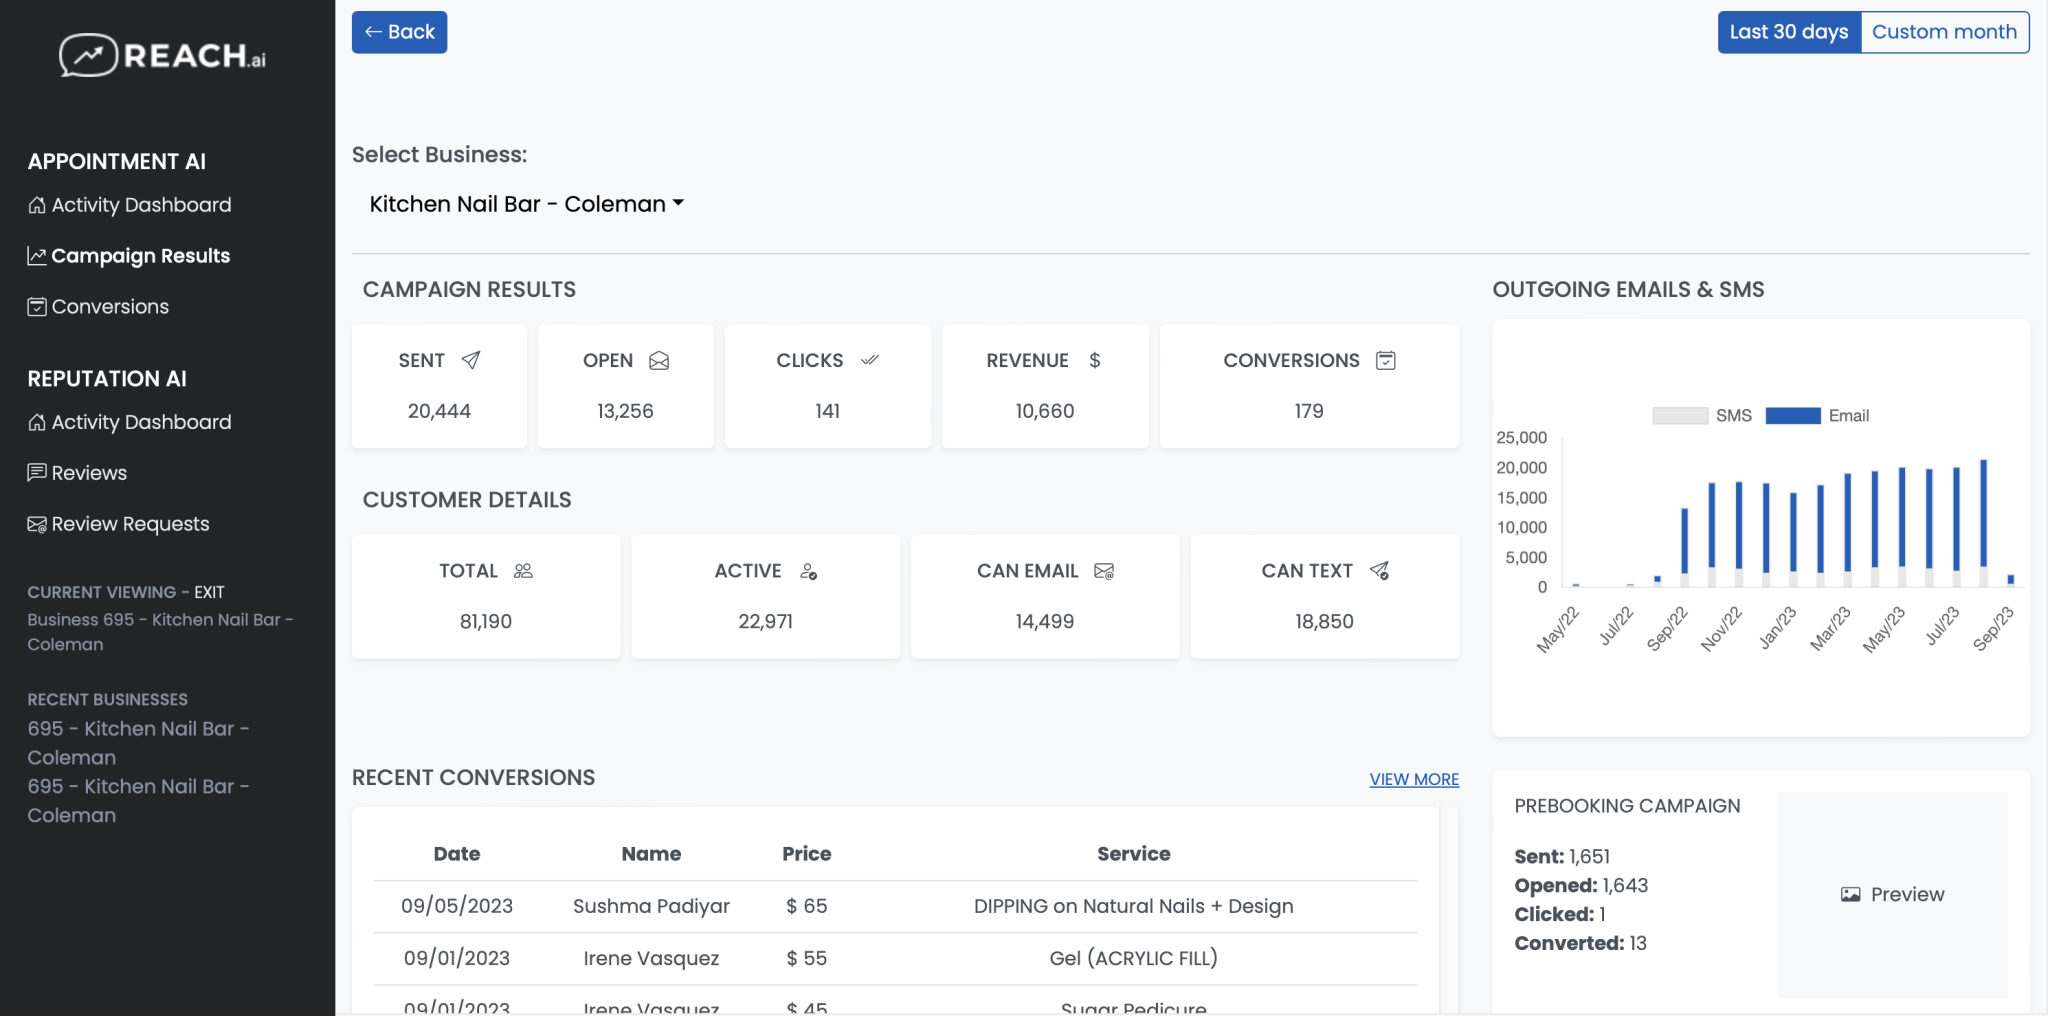Click Preview for the Prebooking Campaign
The height and width of the screenshot is (1016, 2048).
[x=1890, y=894]
